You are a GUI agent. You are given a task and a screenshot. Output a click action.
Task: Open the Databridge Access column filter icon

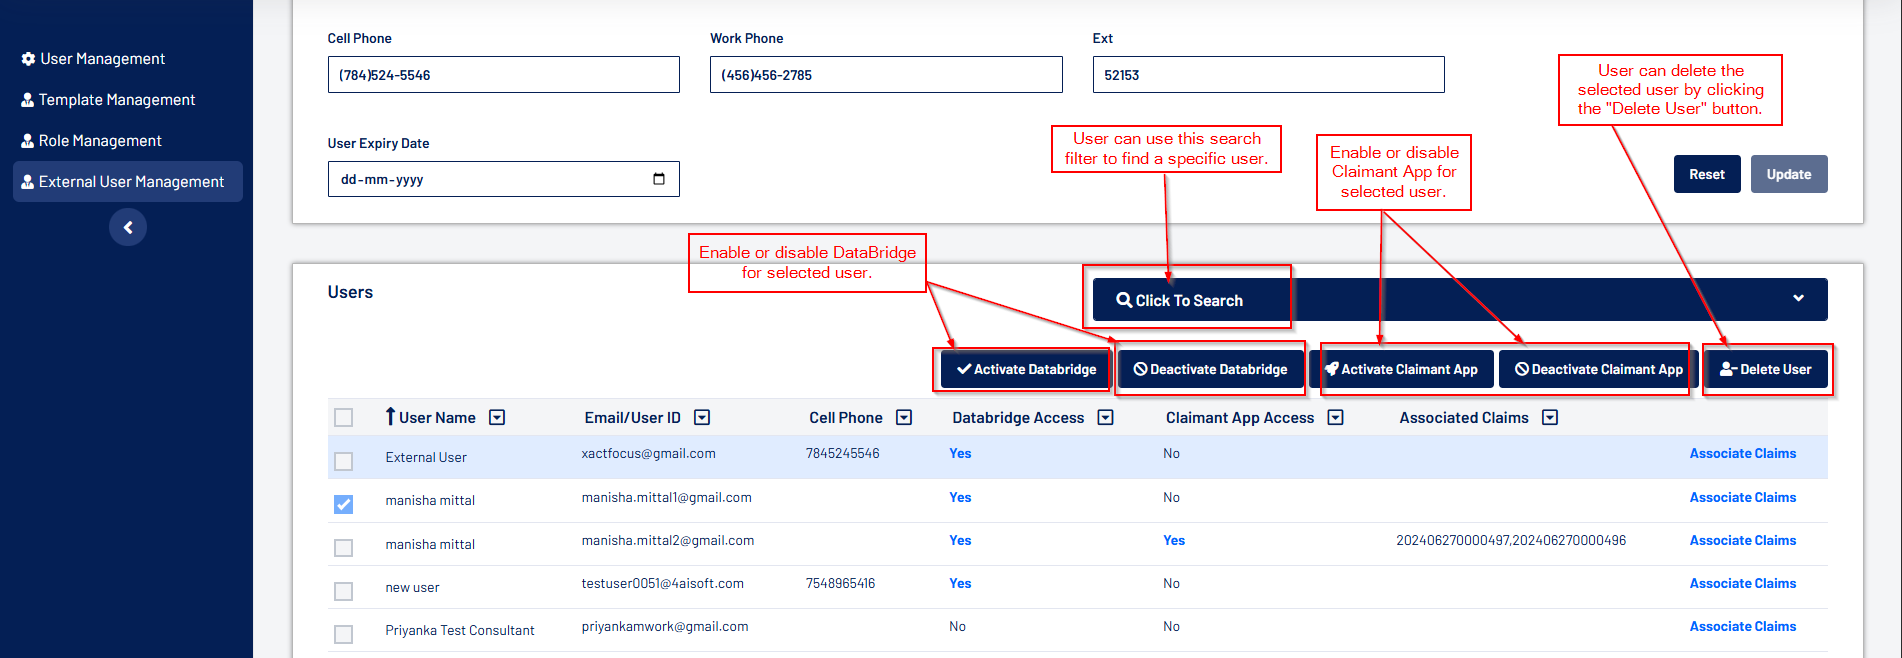pos(1105,418)
